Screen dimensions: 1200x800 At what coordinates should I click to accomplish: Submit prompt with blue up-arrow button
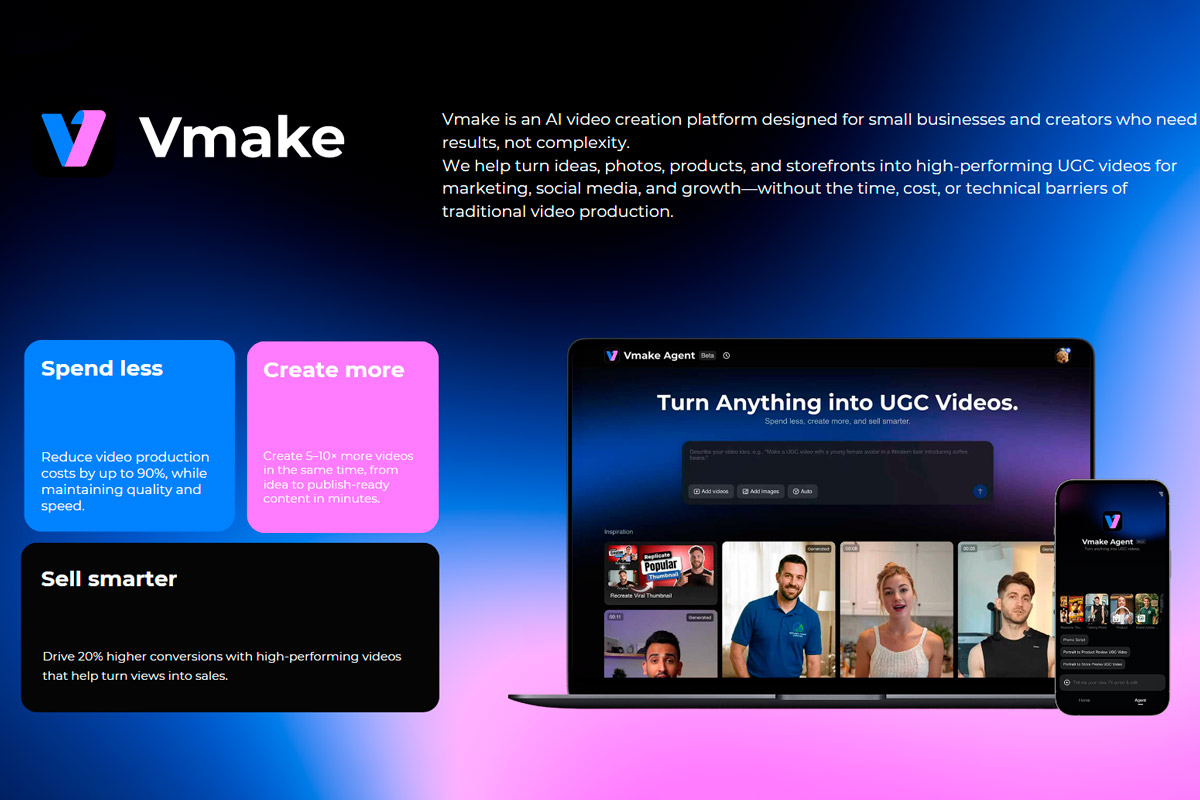pos(980,491)
